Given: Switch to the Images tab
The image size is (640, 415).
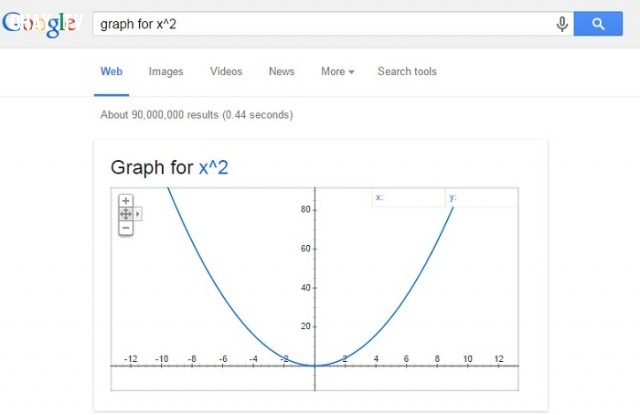Looking at the screenshot, I should click(166, 71).
